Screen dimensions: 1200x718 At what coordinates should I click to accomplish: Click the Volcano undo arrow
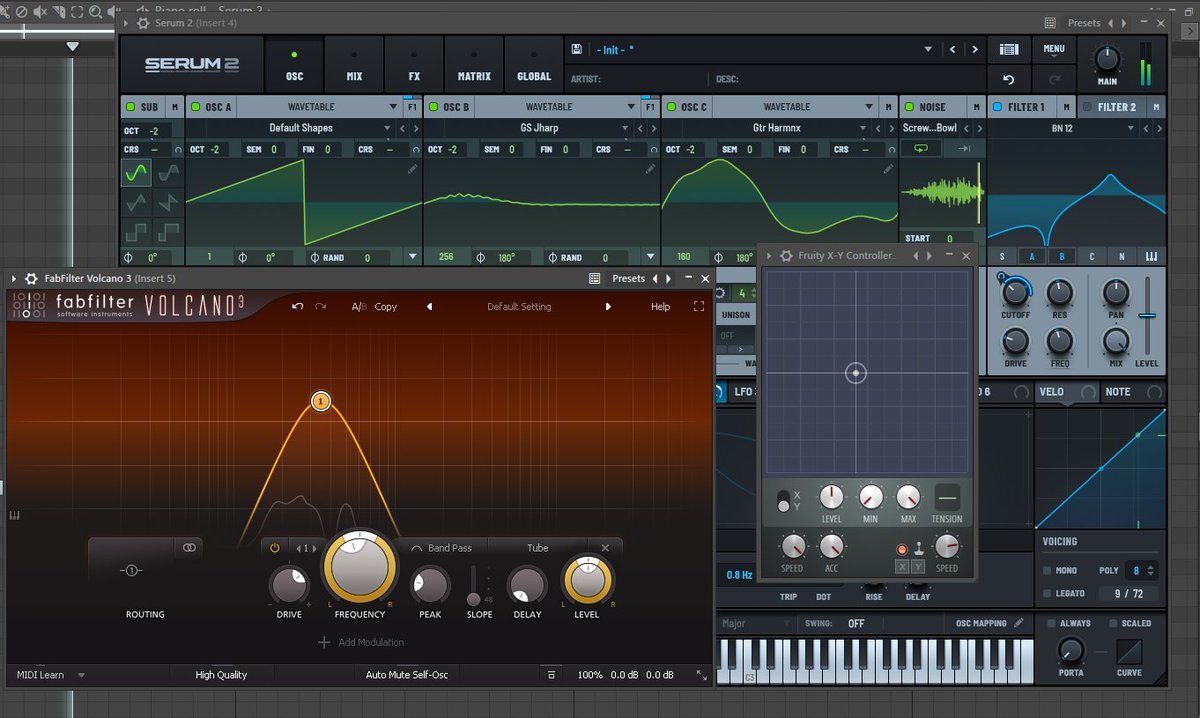coord(297,306)
